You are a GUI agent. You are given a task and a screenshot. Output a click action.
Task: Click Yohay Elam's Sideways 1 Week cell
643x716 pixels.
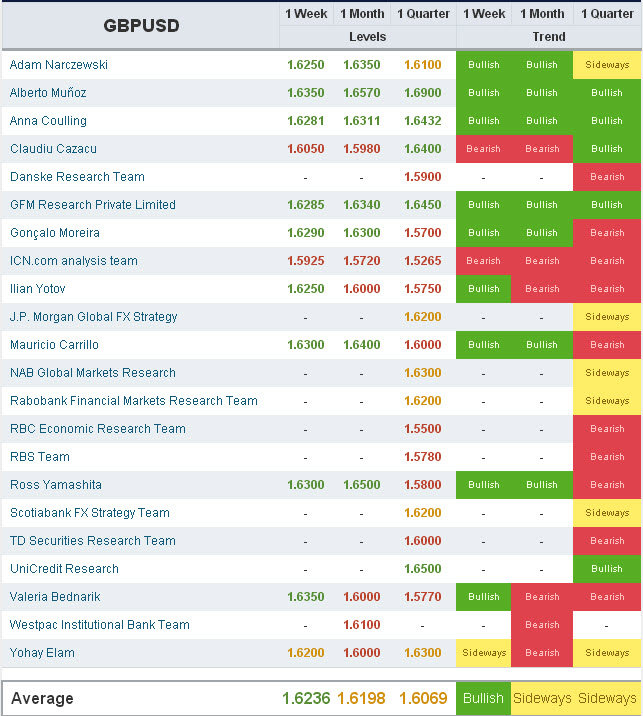point(484,653)
